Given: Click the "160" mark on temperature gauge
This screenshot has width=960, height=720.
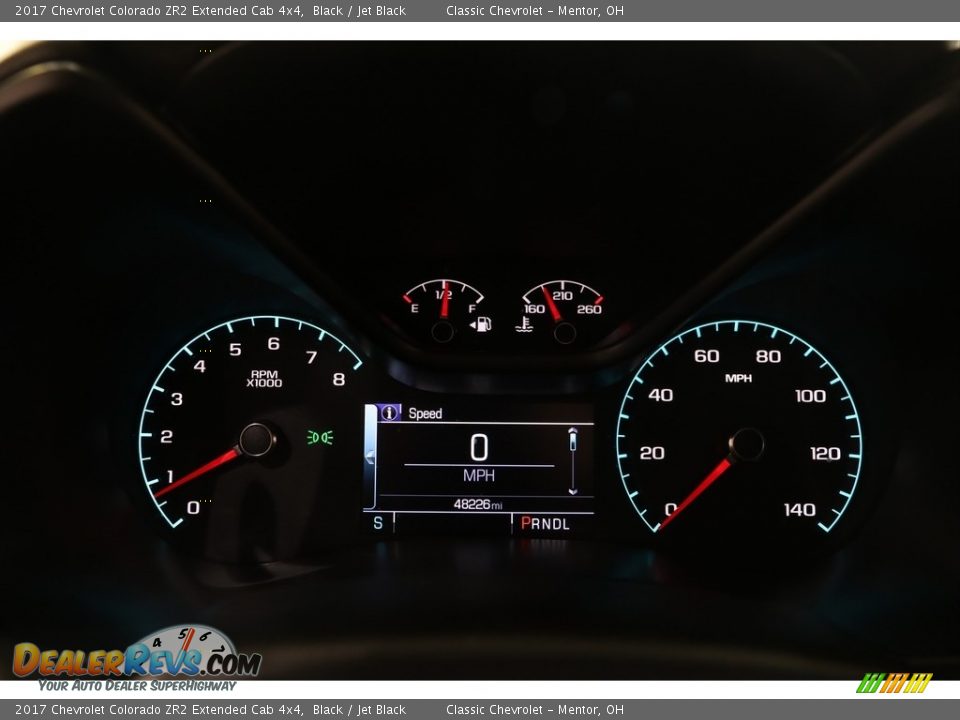Looking at the screenshot, I should 534,309.
